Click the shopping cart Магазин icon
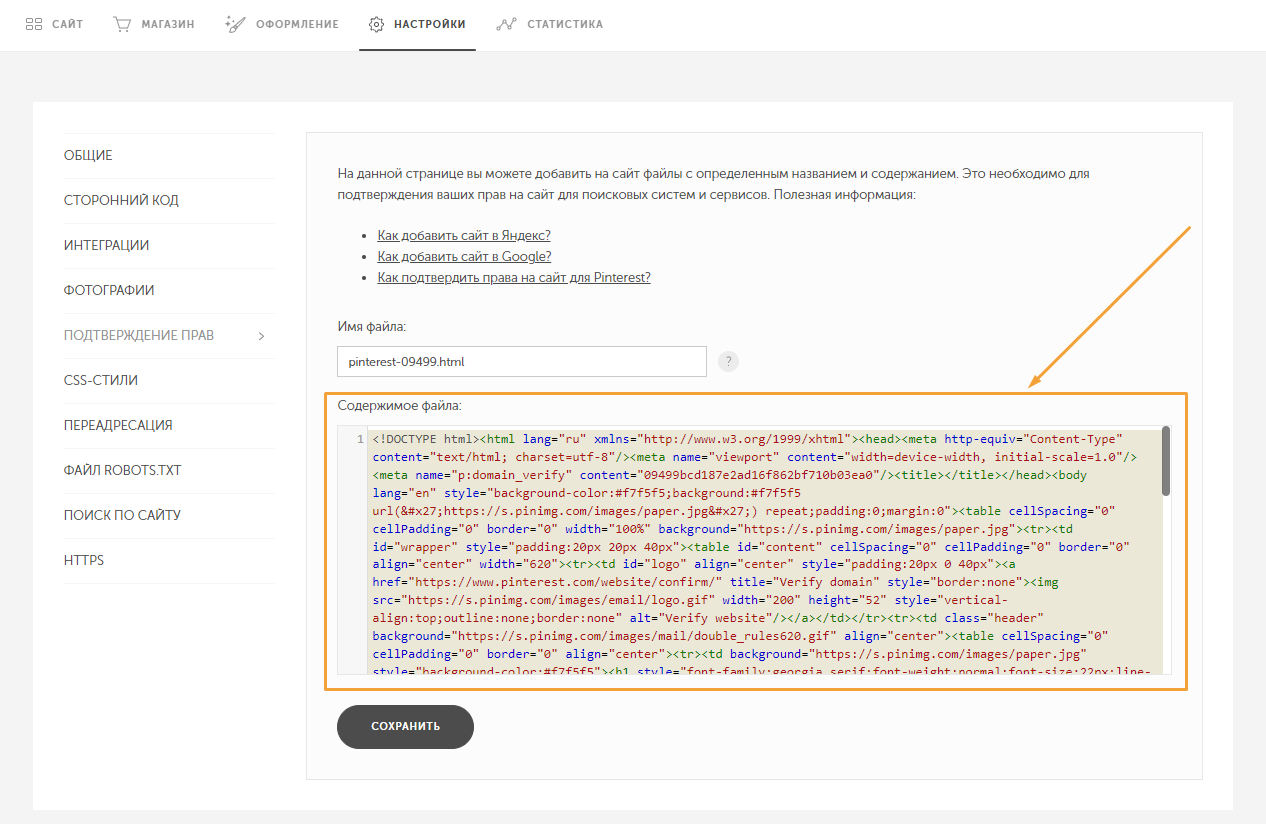The width and height of the screenshot is (1266, 824). (x=122, y=24)
